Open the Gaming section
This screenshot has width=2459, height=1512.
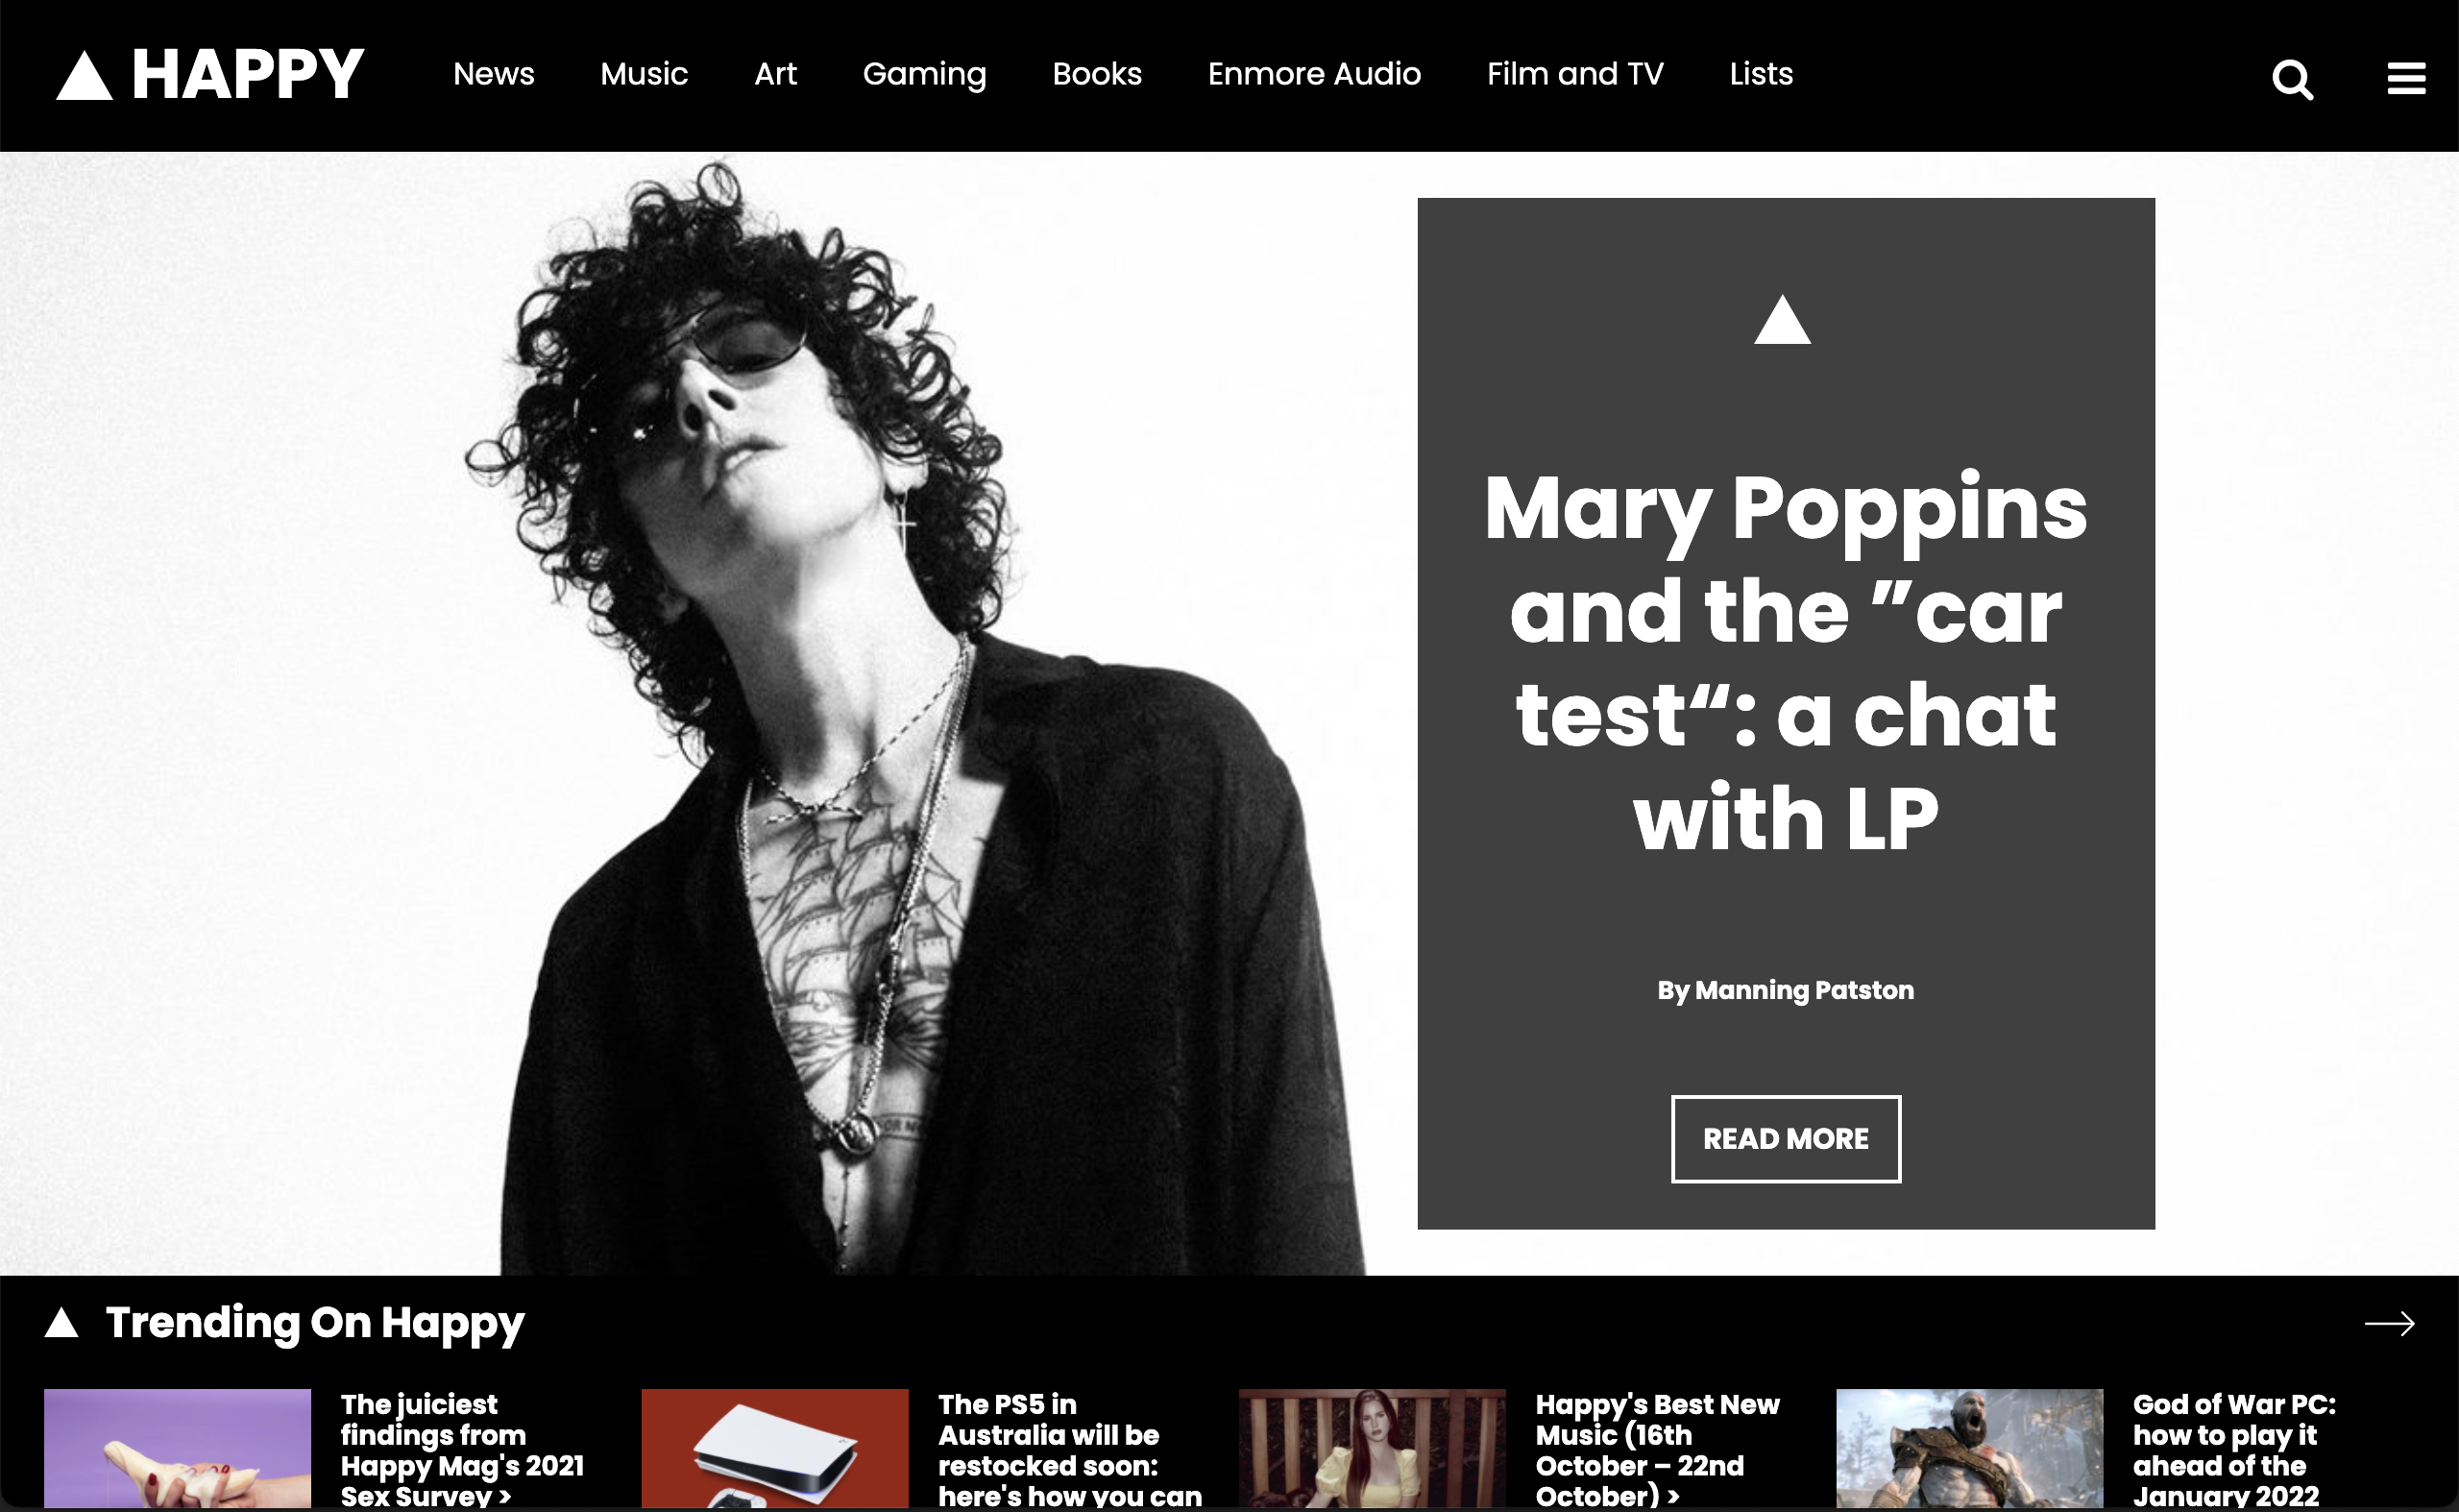click(924, 75)
